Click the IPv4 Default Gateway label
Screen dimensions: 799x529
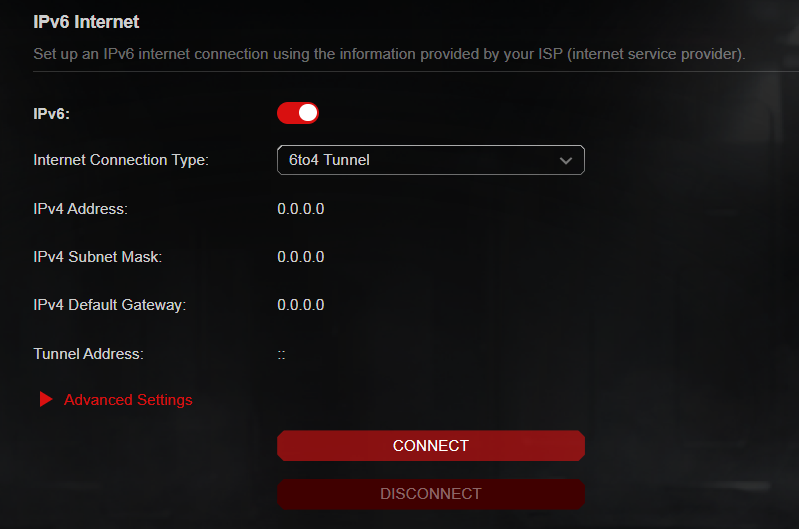pyautogui.click(x=110, y=305)
